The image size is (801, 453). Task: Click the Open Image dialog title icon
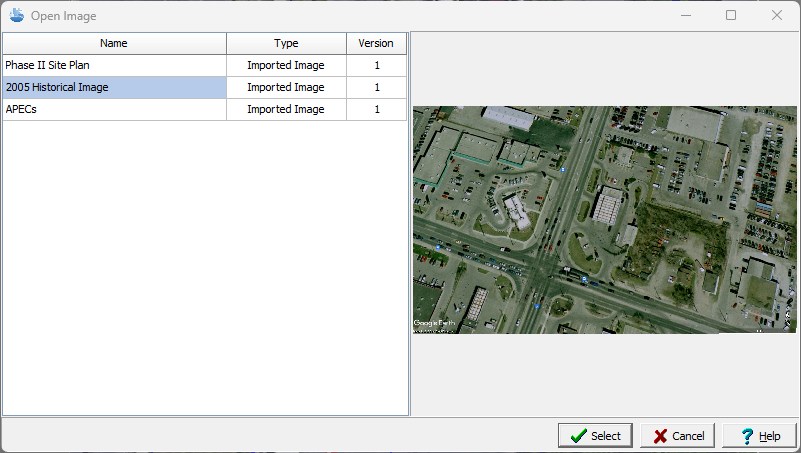click(17, 16)
